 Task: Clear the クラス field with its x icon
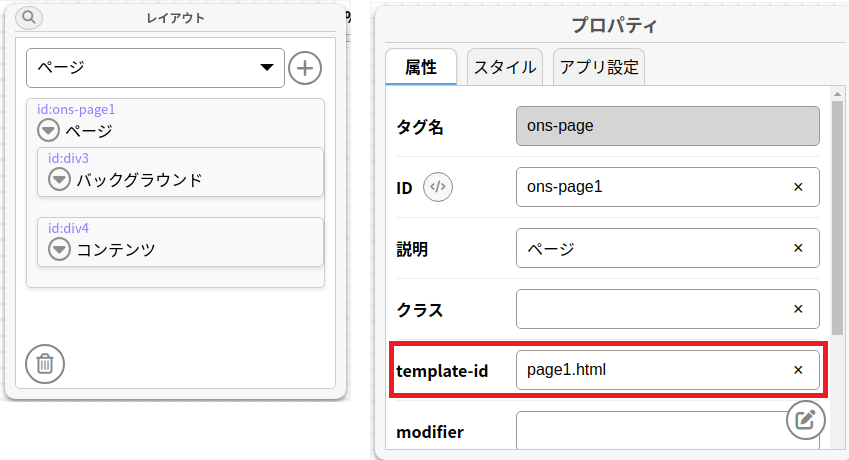(798, 309)
